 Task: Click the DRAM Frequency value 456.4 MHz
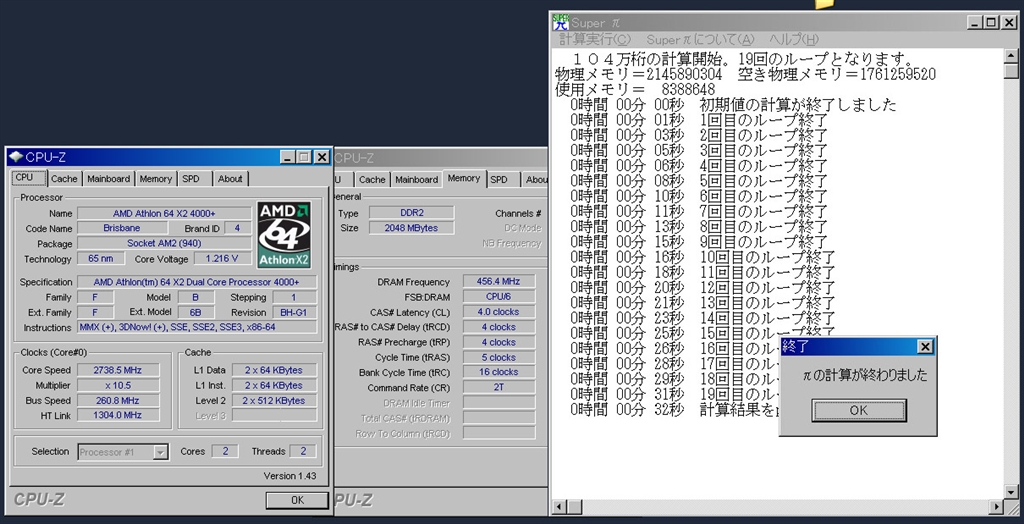[x=499, y=282]
